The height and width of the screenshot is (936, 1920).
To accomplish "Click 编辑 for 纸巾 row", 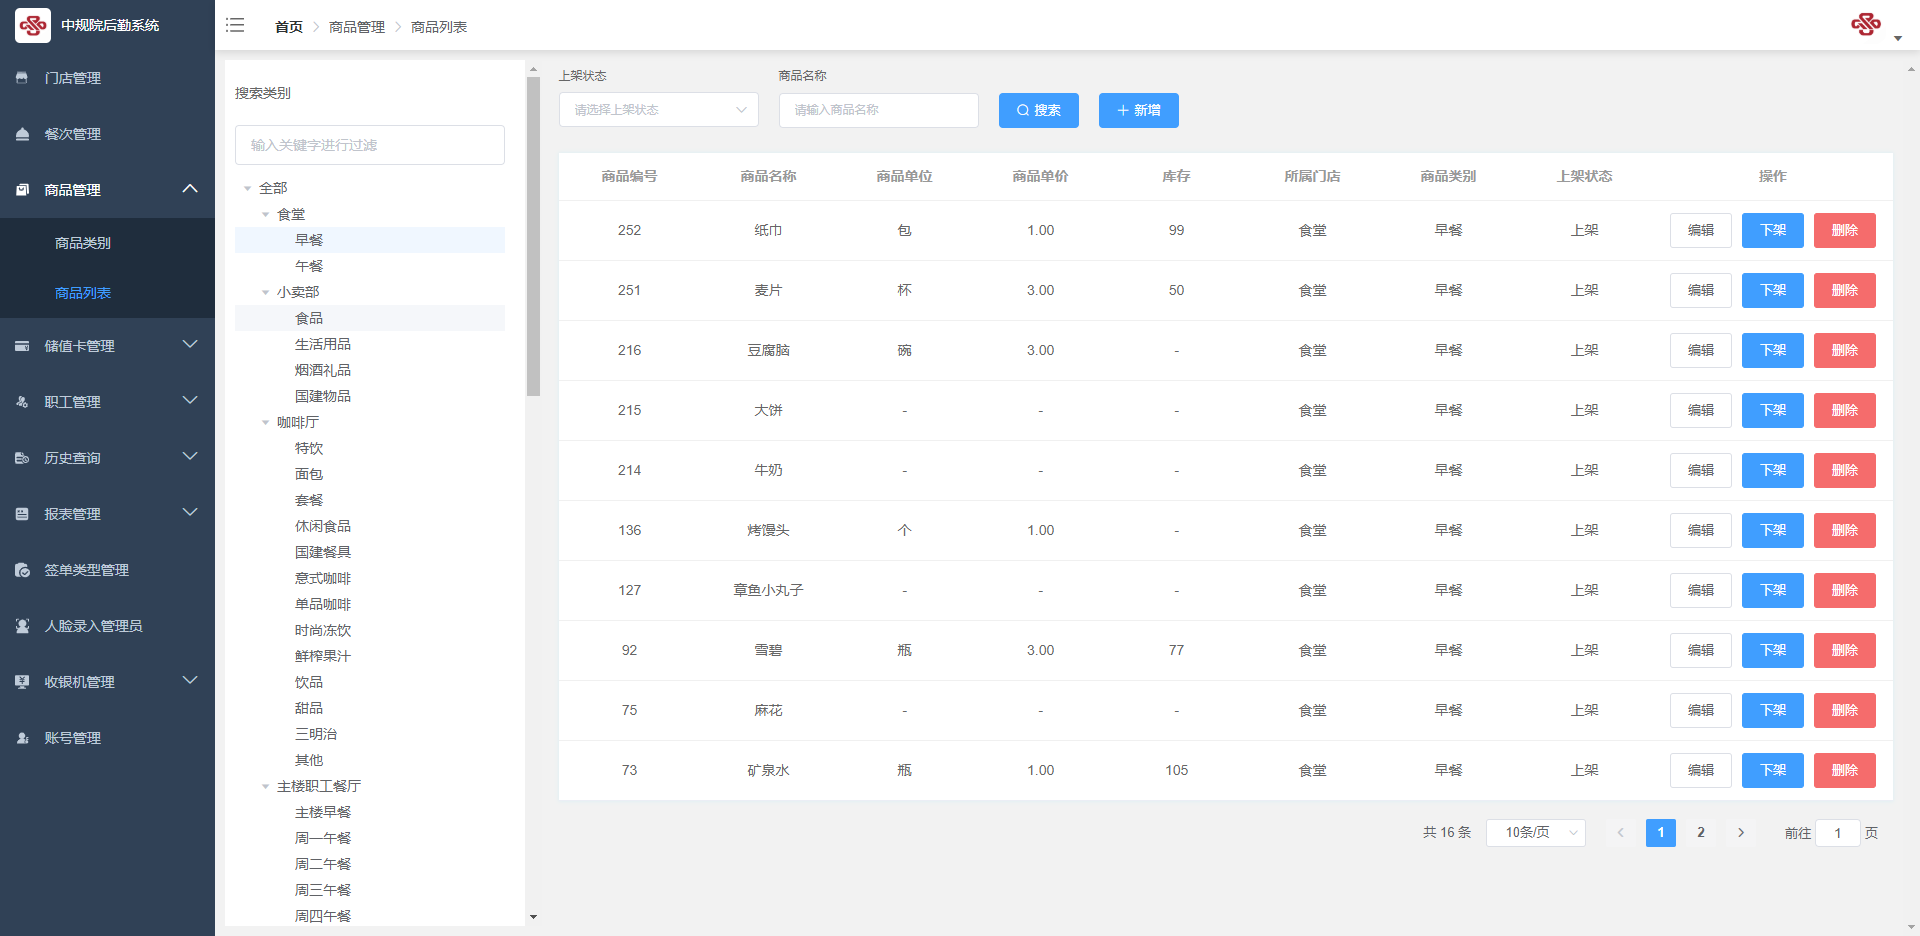I will coord(1701,230).
